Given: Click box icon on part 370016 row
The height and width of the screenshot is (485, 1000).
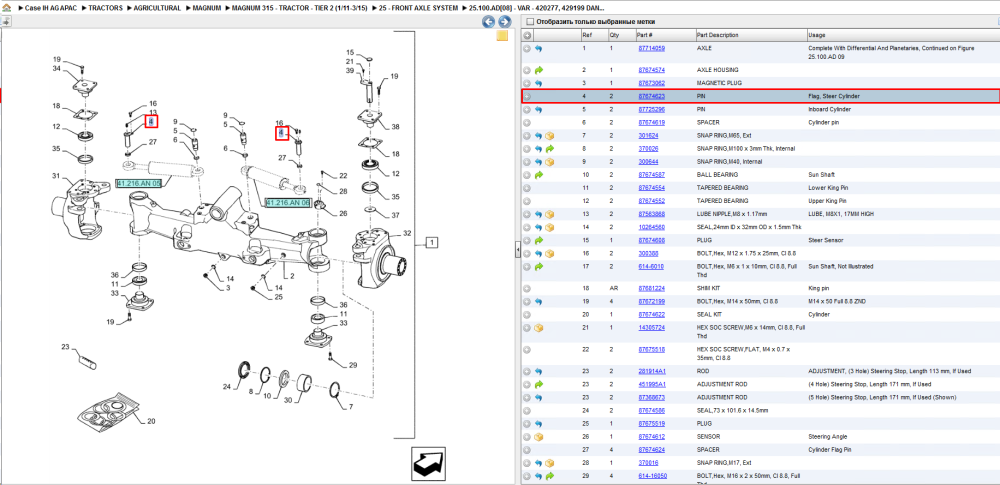Looking at the screenshot, I should 550,463.
